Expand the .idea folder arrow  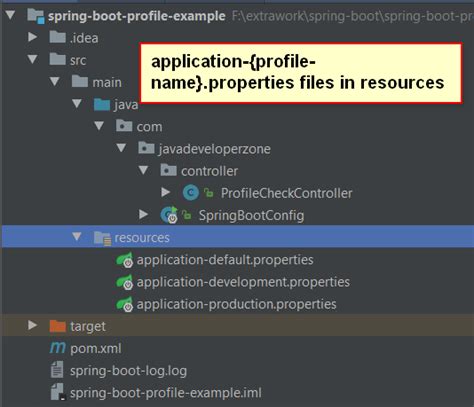click(x=32, y=37)
